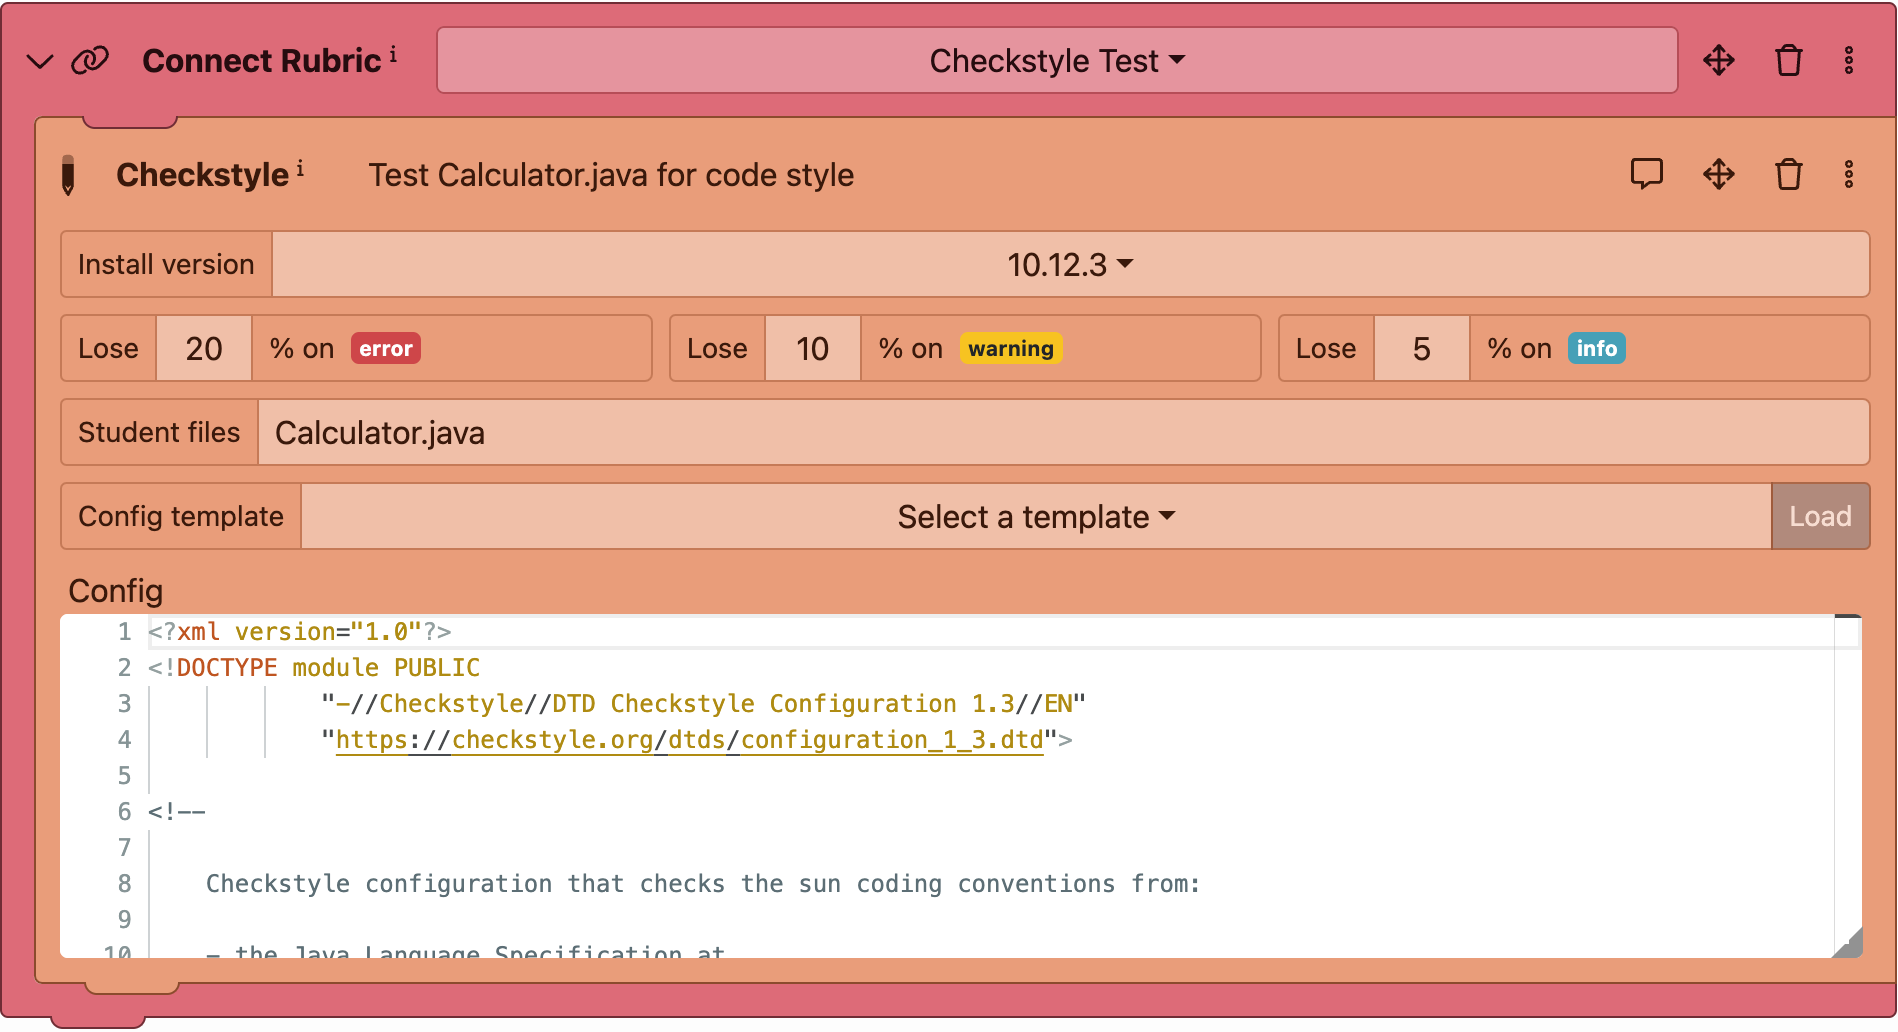The image size is (1898, 1032).
Task: Open more options menu for Connect Rubric
Action: click(1848, 61)
